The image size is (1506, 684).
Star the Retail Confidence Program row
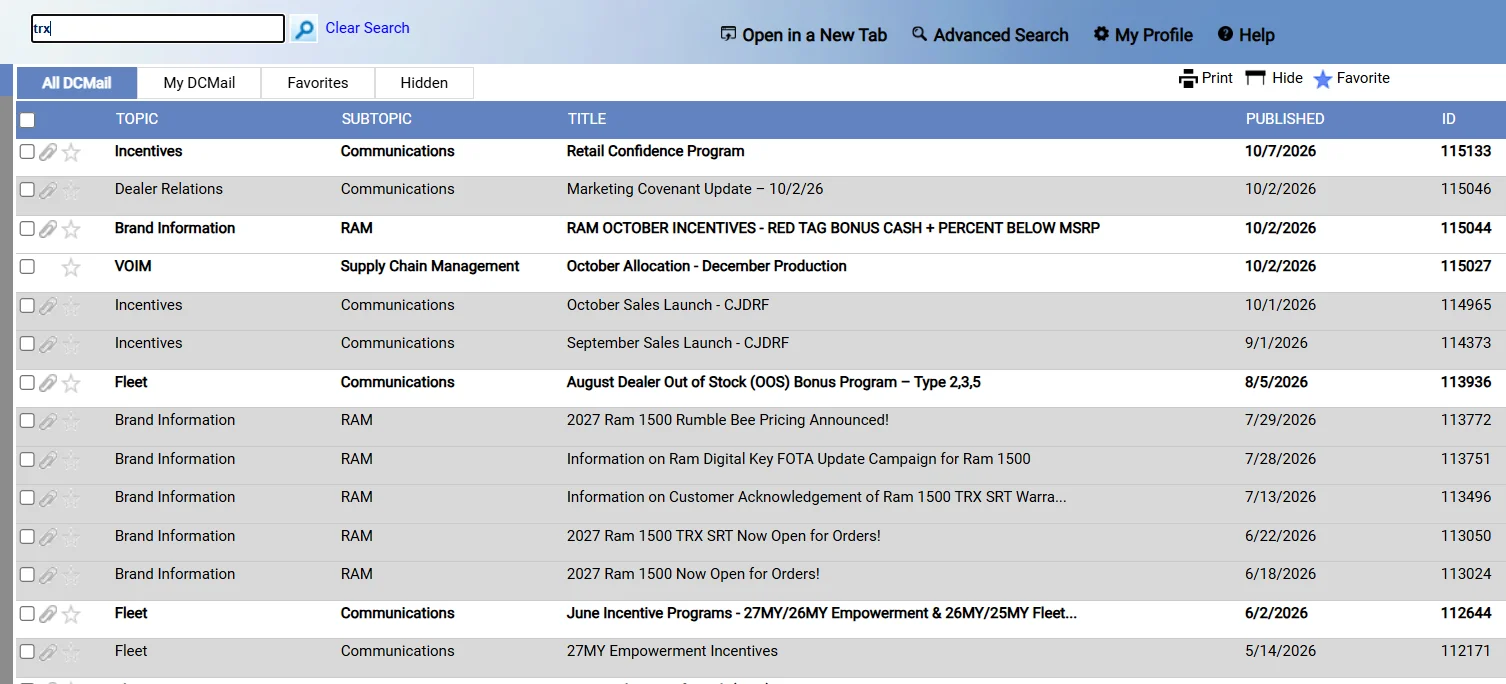click(x=71, y=152)
